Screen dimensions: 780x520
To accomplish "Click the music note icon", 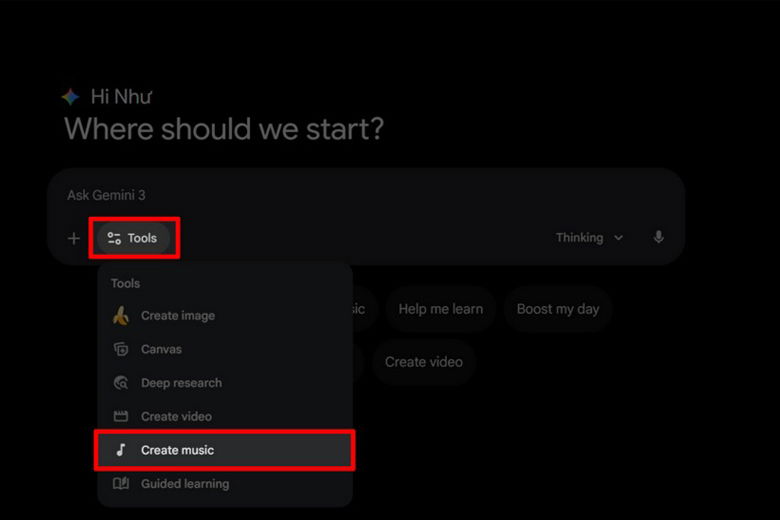I will tap(121, 450).
